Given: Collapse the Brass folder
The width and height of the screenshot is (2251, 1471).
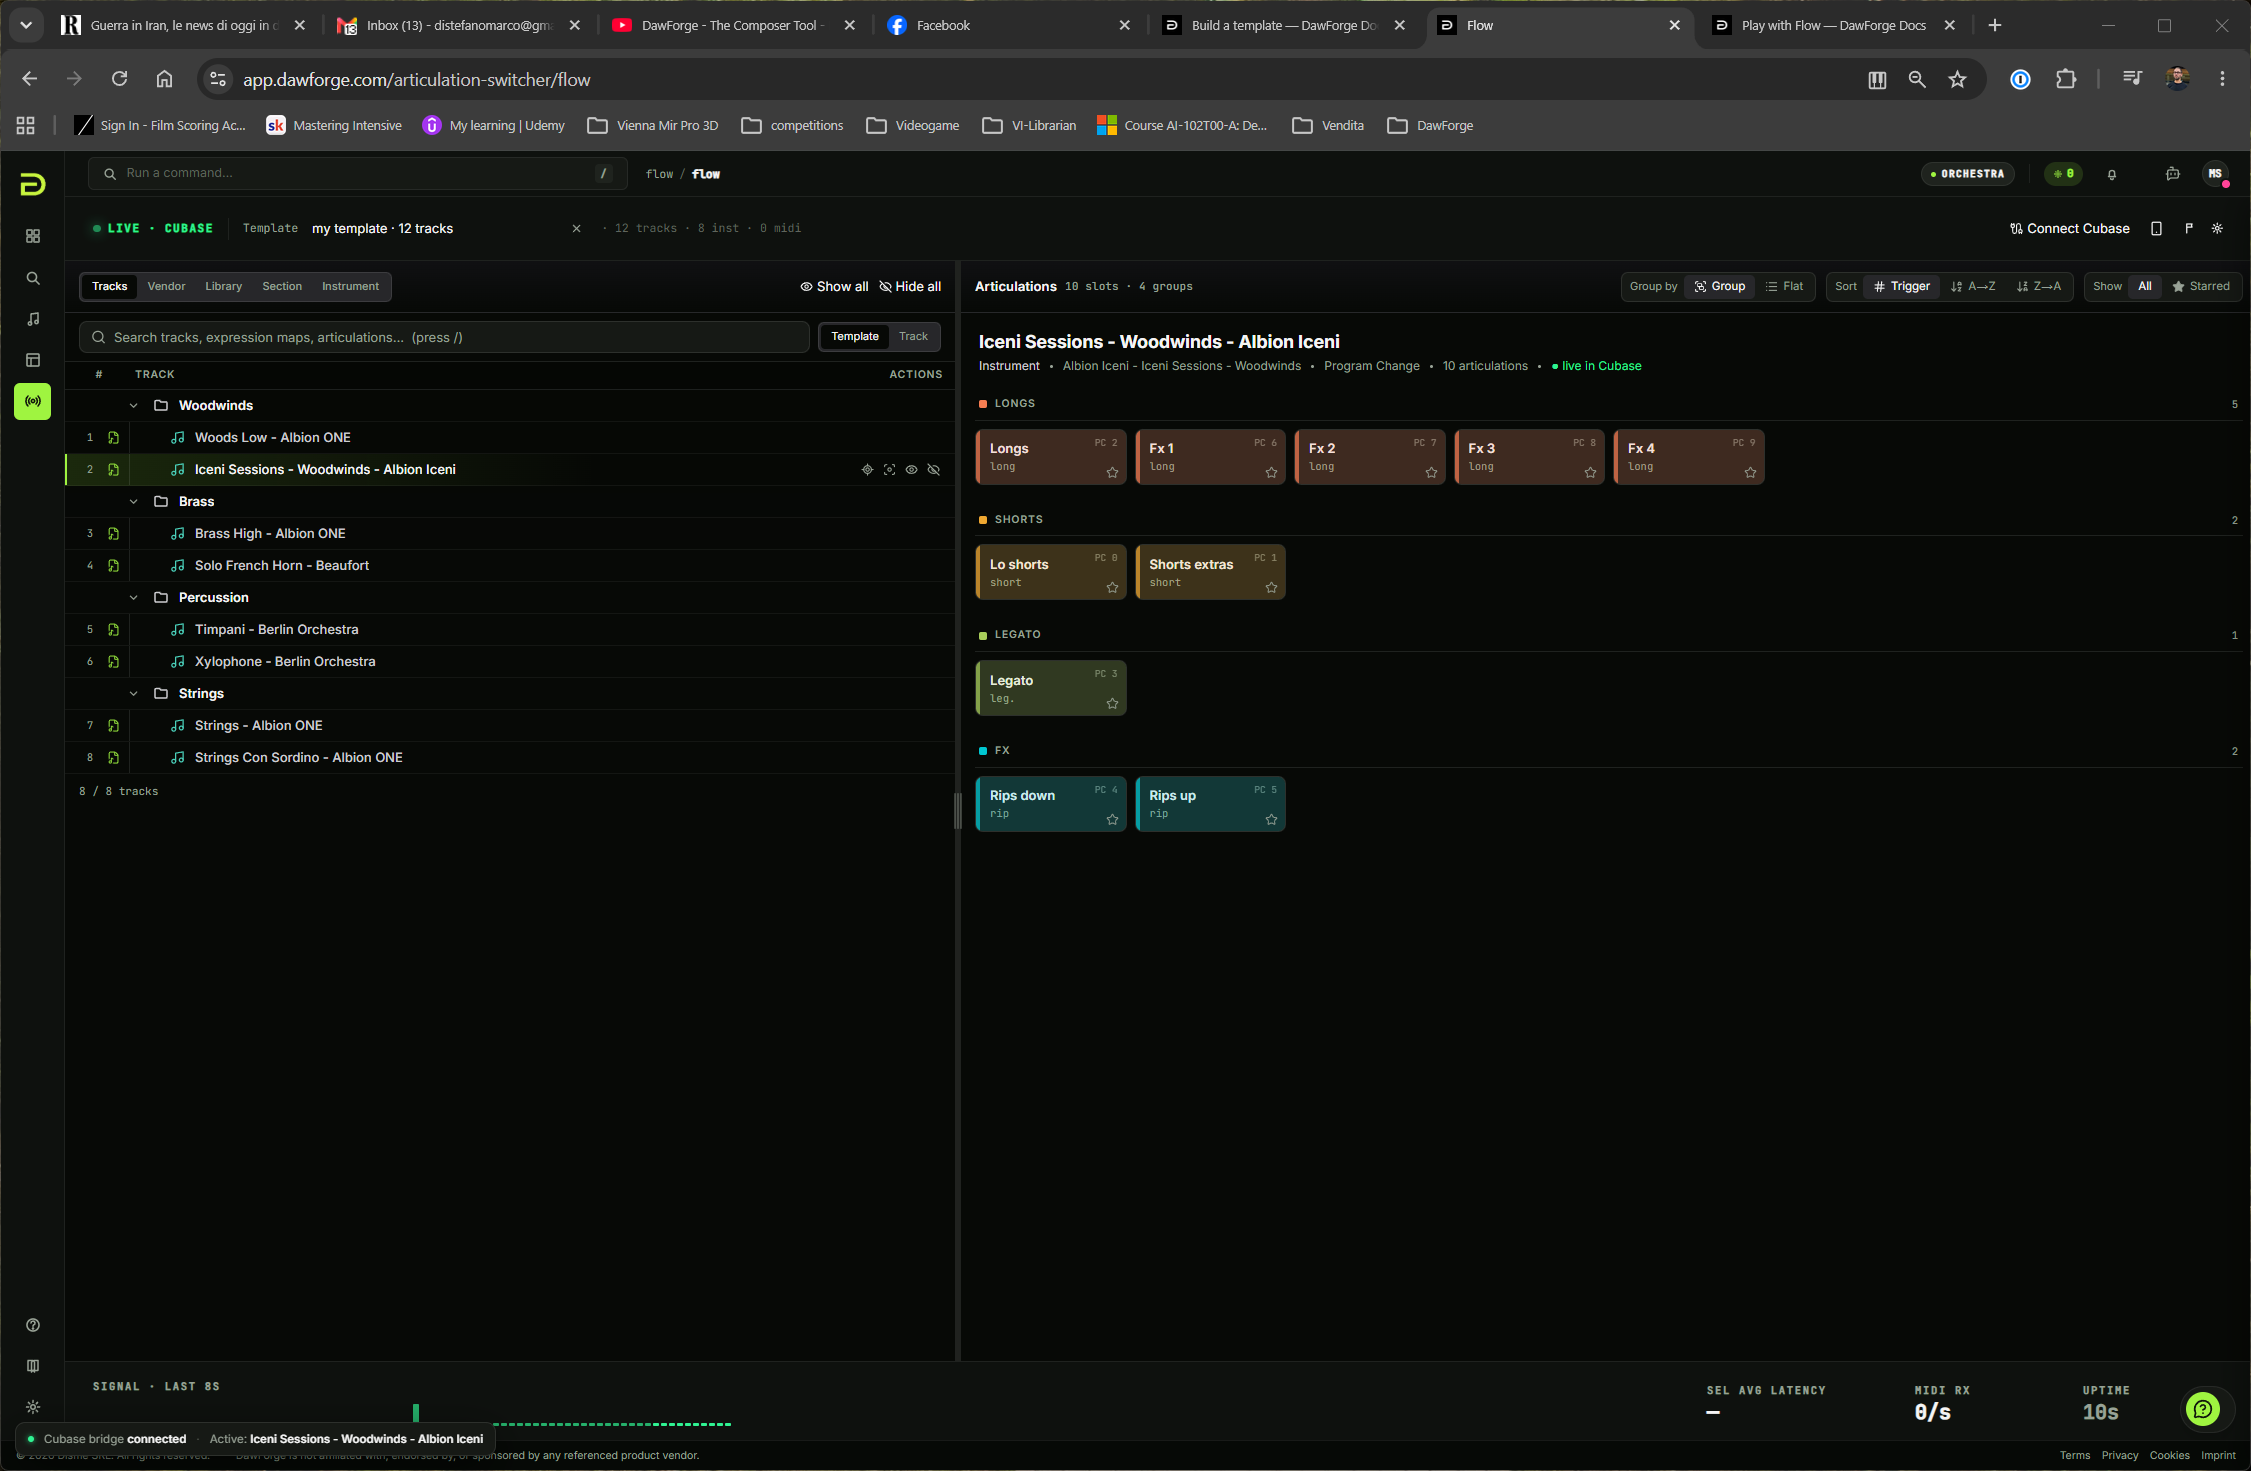Looking at the screenshot, I should click(x=133, y=502).
